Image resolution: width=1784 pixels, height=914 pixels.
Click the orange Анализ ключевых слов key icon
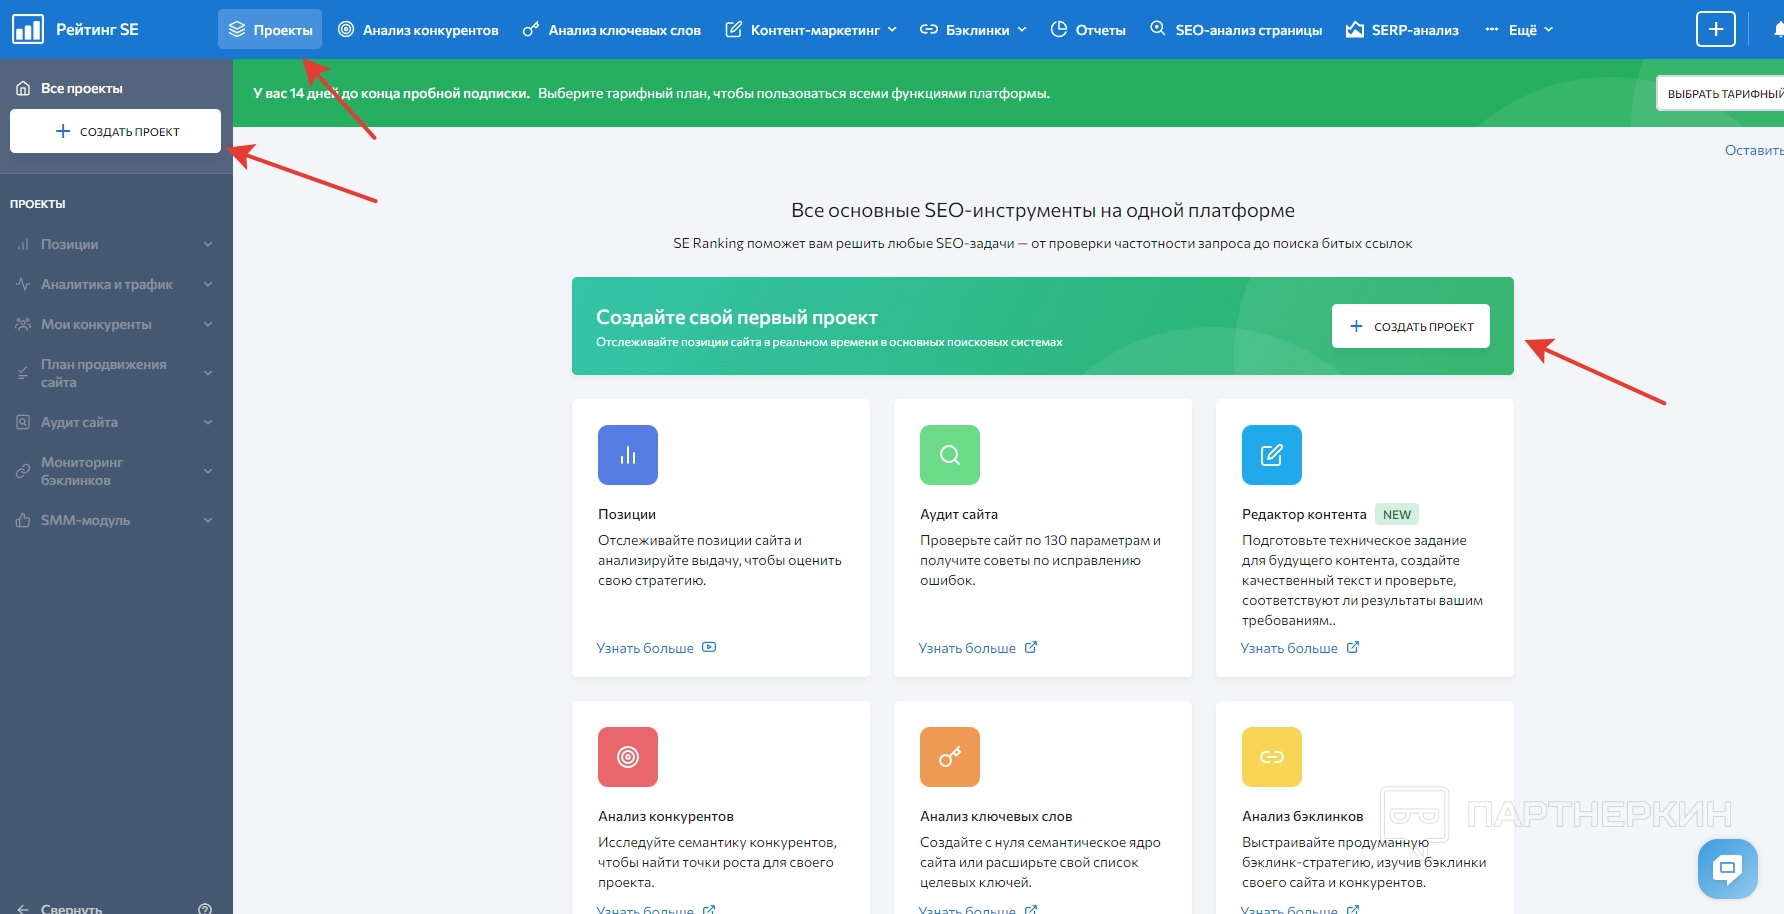click(950, 757)
